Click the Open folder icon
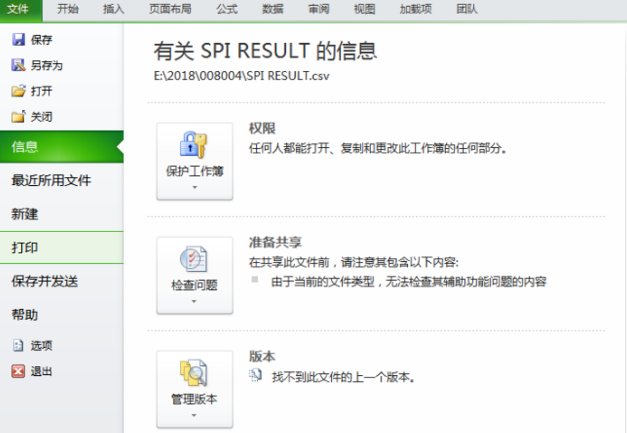627x433 pixels. (18, 91)
